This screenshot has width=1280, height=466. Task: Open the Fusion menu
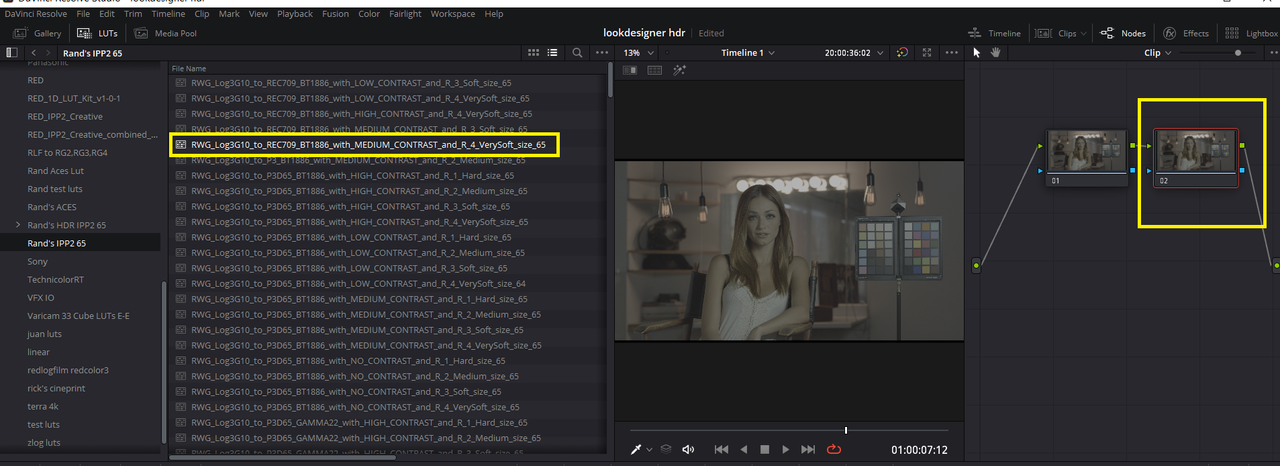point(334,14)
